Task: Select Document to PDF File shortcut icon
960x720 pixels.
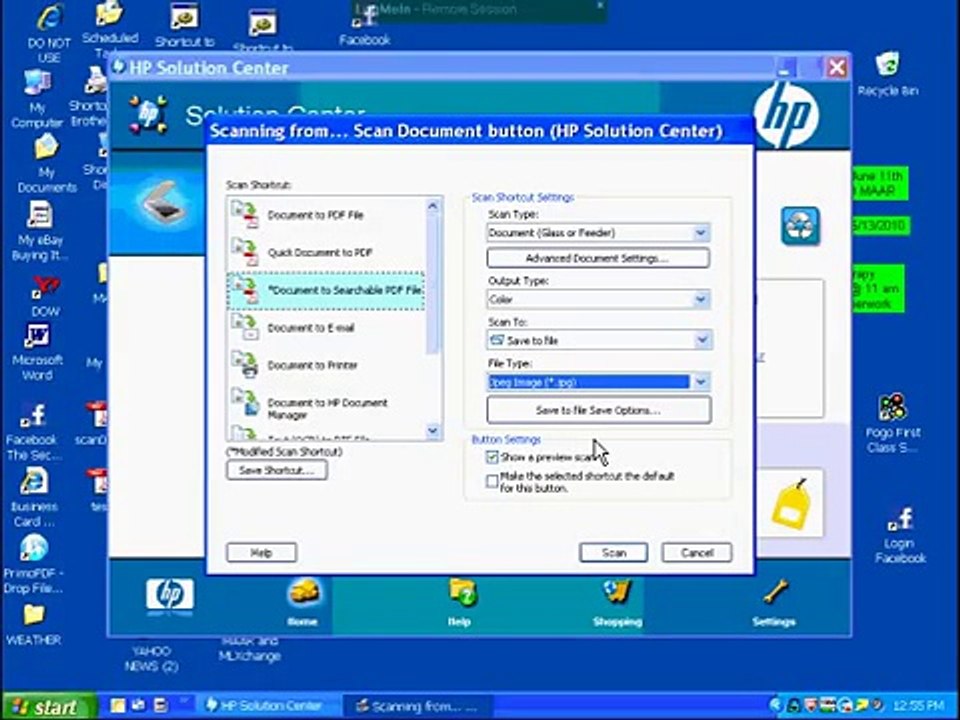Action: 246,215
